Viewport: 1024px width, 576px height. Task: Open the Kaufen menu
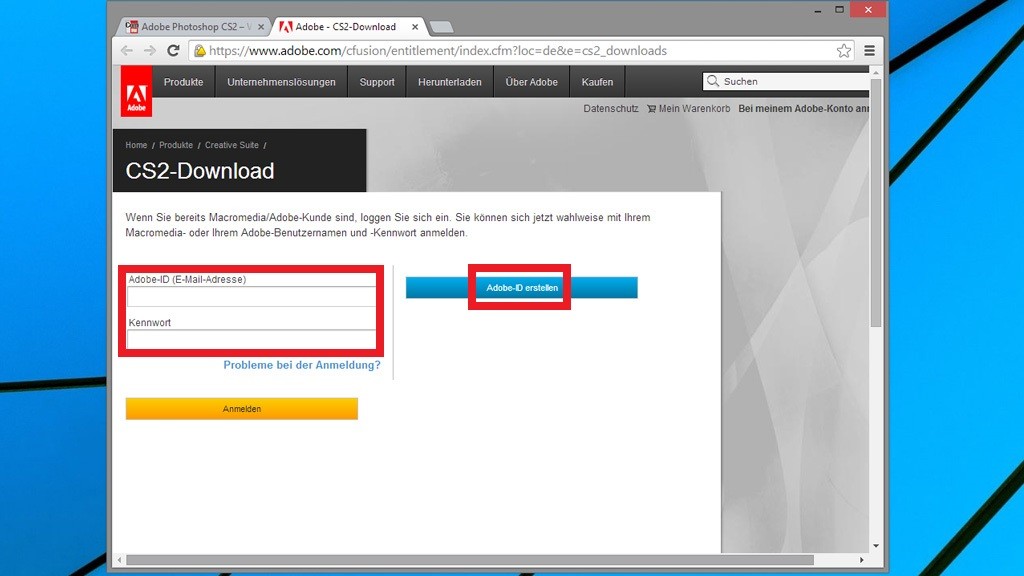(598, 82)
